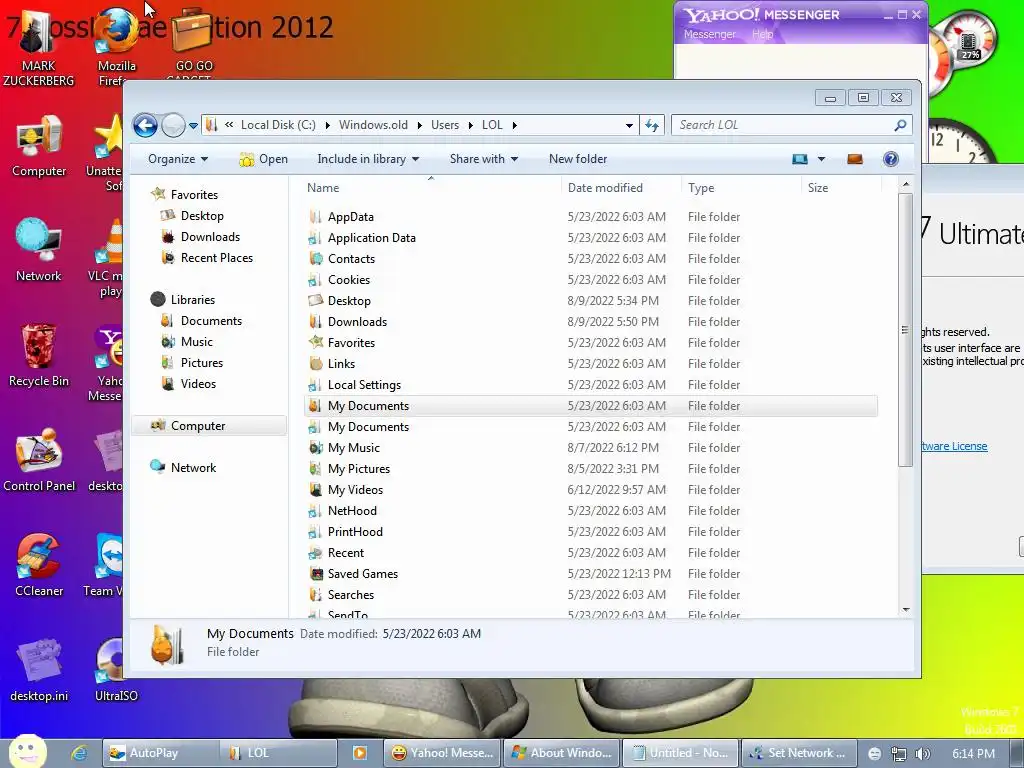1024x768 pixels.
Task: Click the Back navigation arrow in Explorer
Action: (145, 125)
